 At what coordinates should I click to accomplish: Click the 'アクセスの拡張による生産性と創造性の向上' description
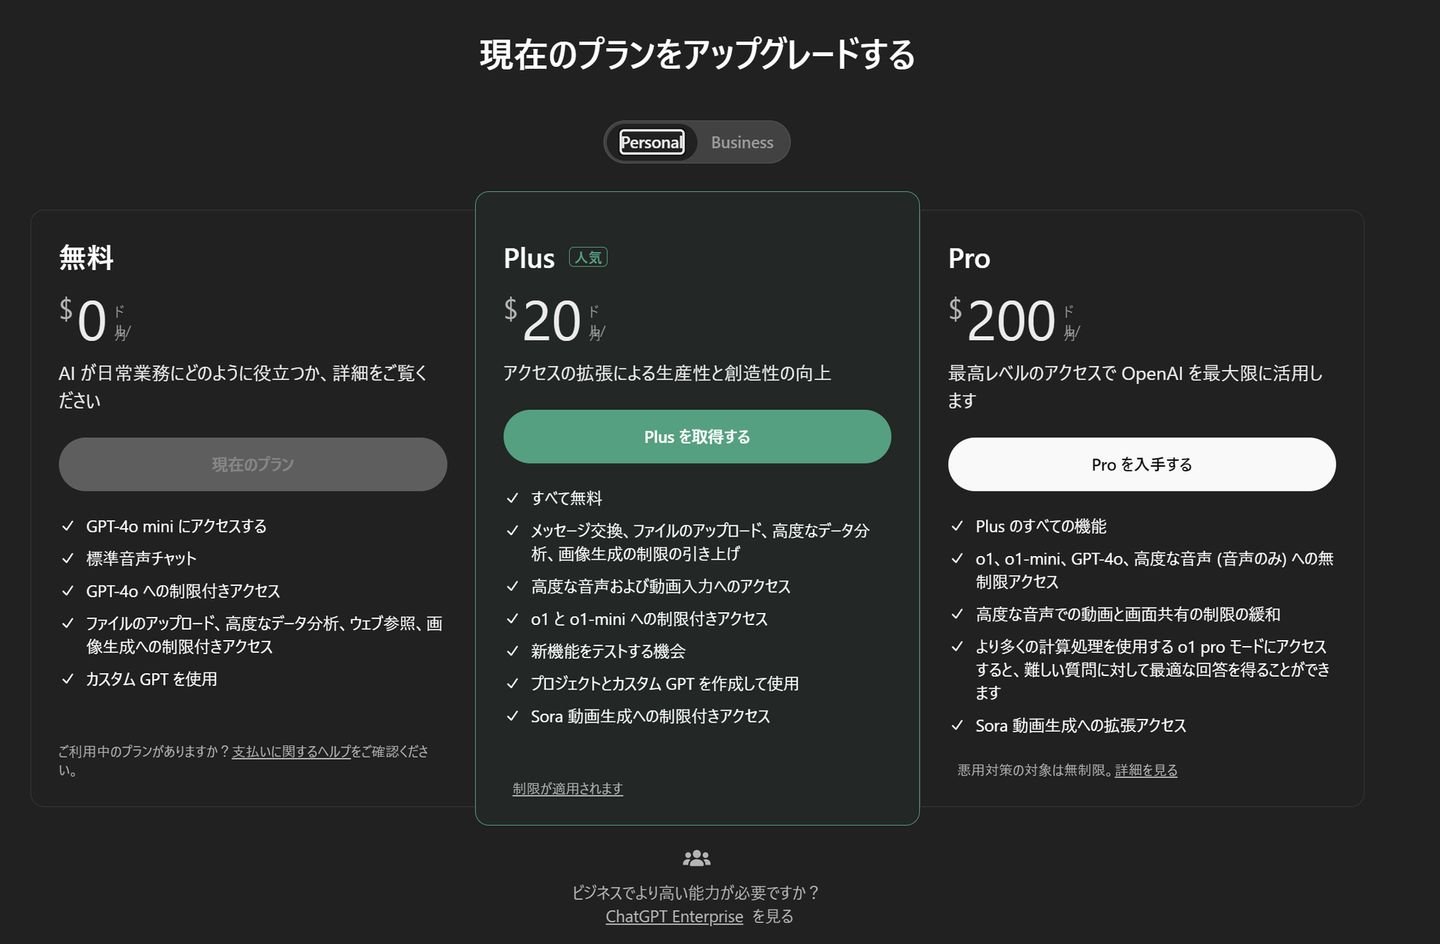667,373
